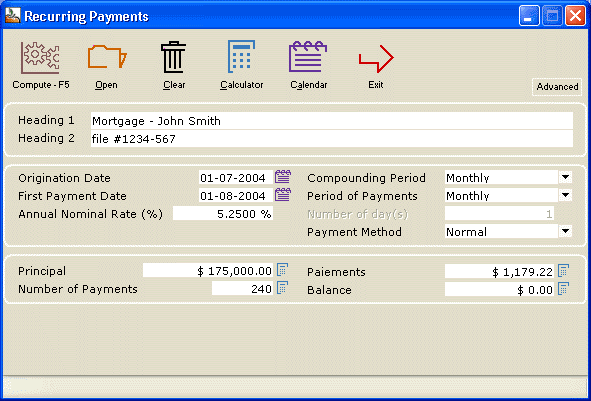Screen dimensions: 591x401
Task: Clear the form using the trash can icon
Action: [x=174, y=57]
